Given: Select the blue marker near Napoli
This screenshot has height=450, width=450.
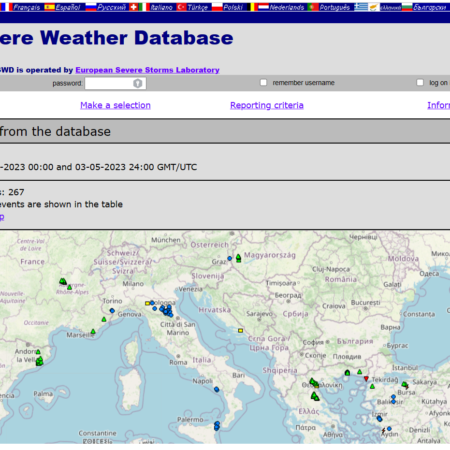Looking at the screenshot, I should pyautogui.click(x=217, y=389).
